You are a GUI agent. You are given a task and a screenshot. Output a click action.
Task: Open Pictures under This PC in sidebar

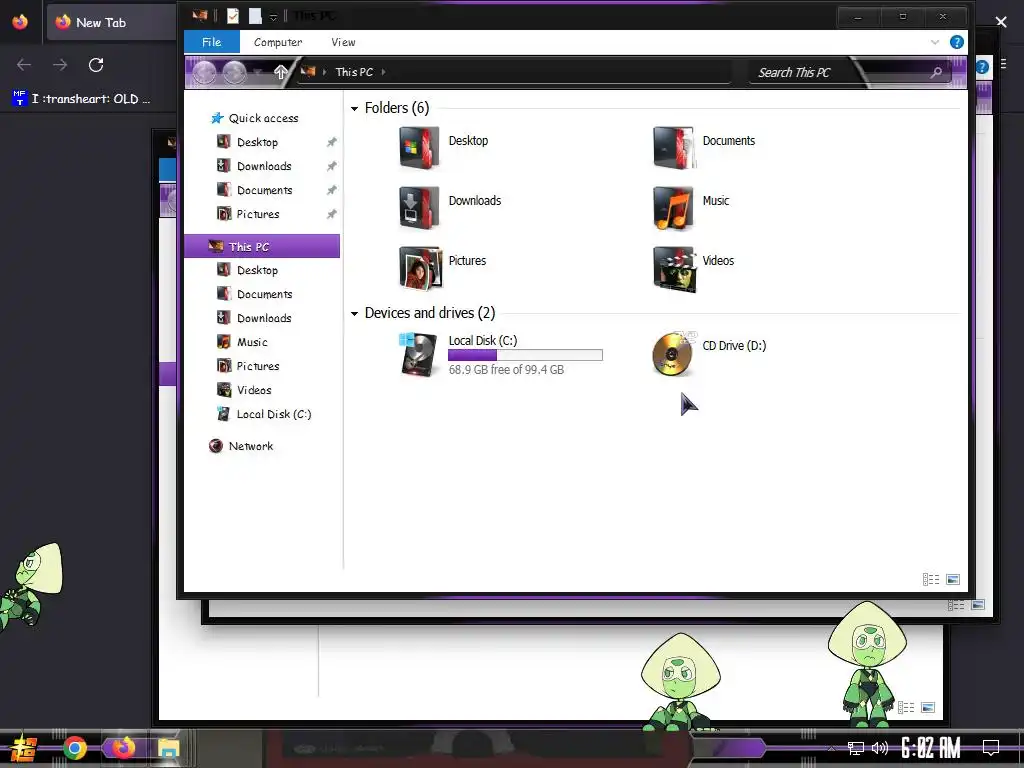tap(258, 366)
